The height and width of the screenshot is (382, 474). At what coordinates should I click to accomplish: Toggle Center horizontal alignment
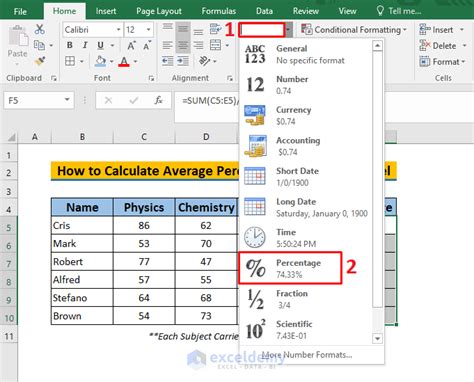[183, 45]
